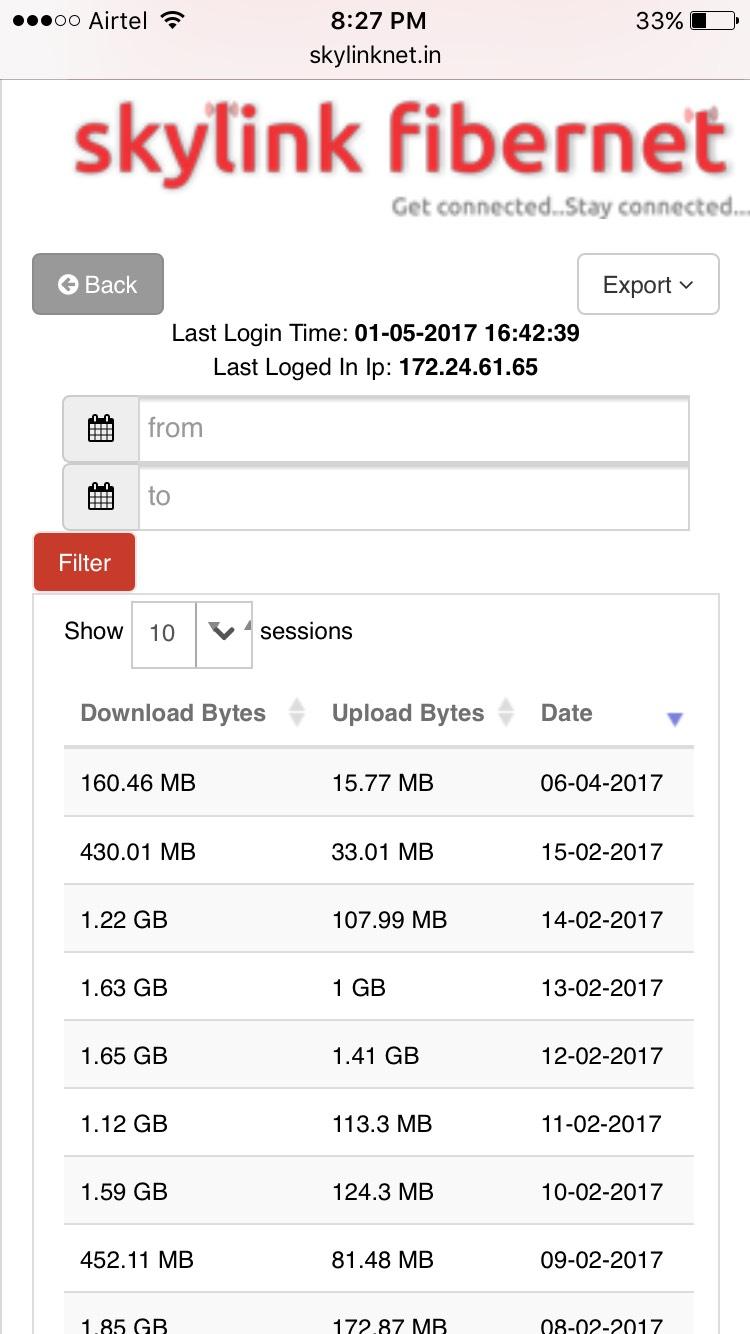Click the calendar icon beside the to field
This screenshot has width=750, height=1334.
tap(101, 497)
